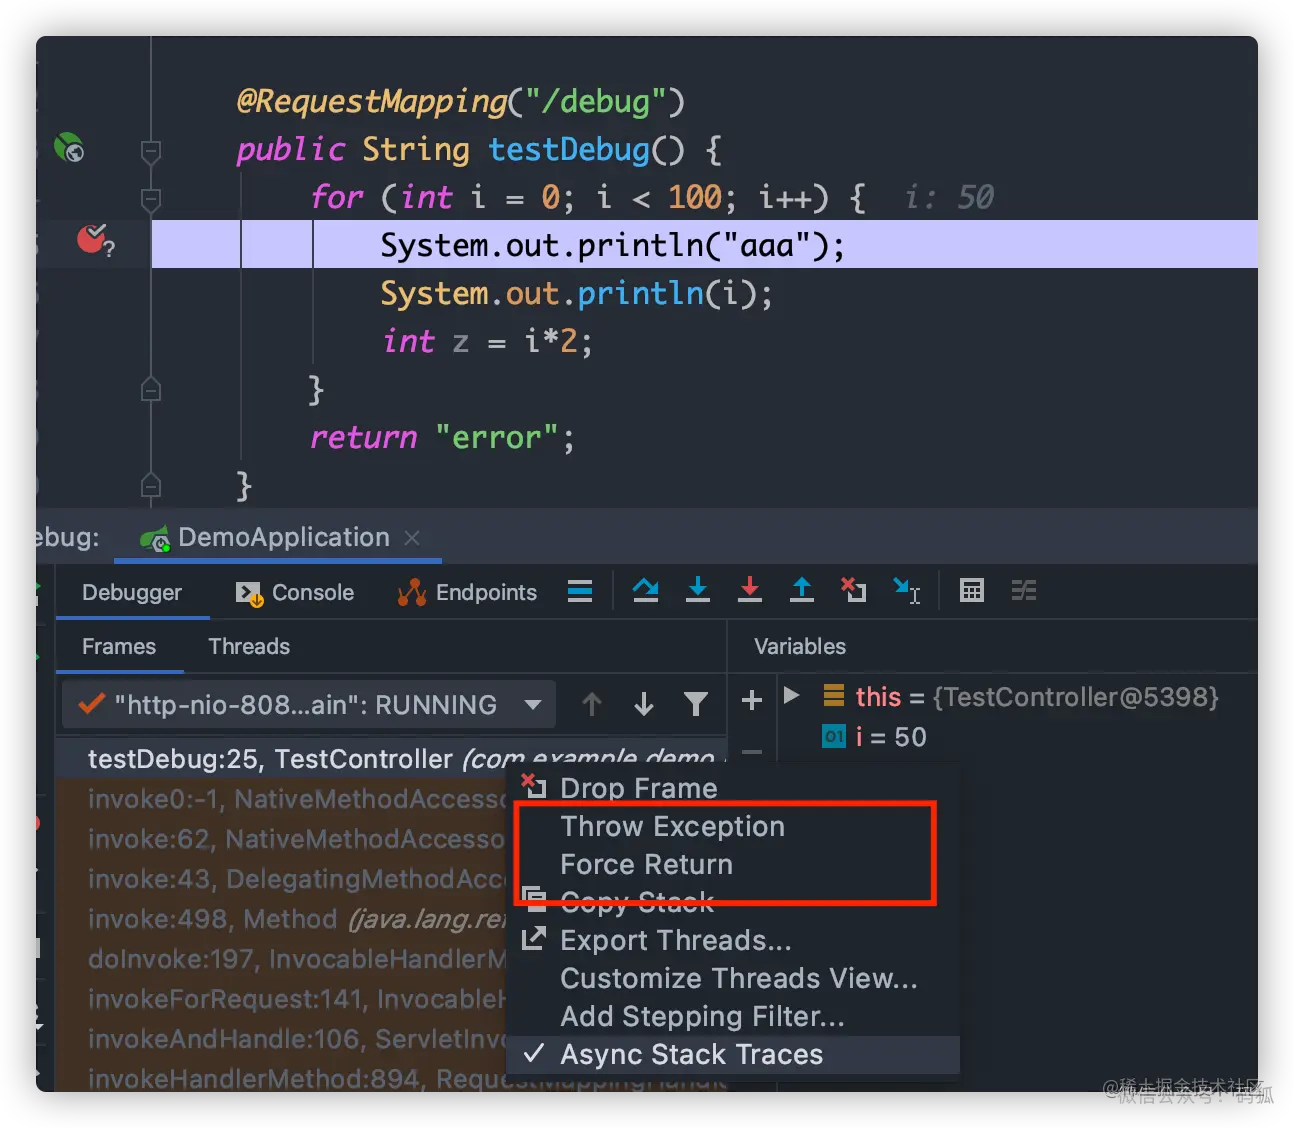
Task: Click the Step Out icon
Action: click(802, 590)
